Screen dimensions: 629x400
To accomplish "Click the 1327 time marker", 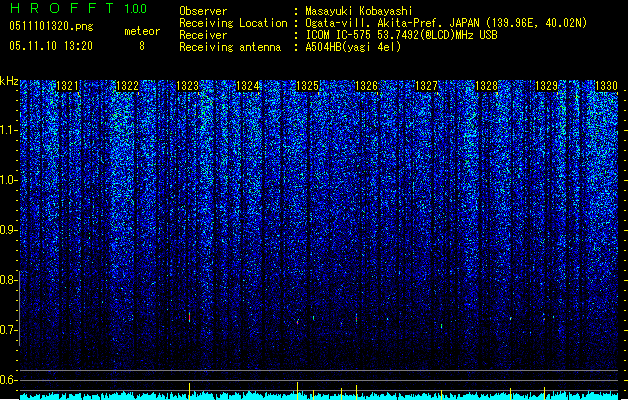I will point(426,86).
